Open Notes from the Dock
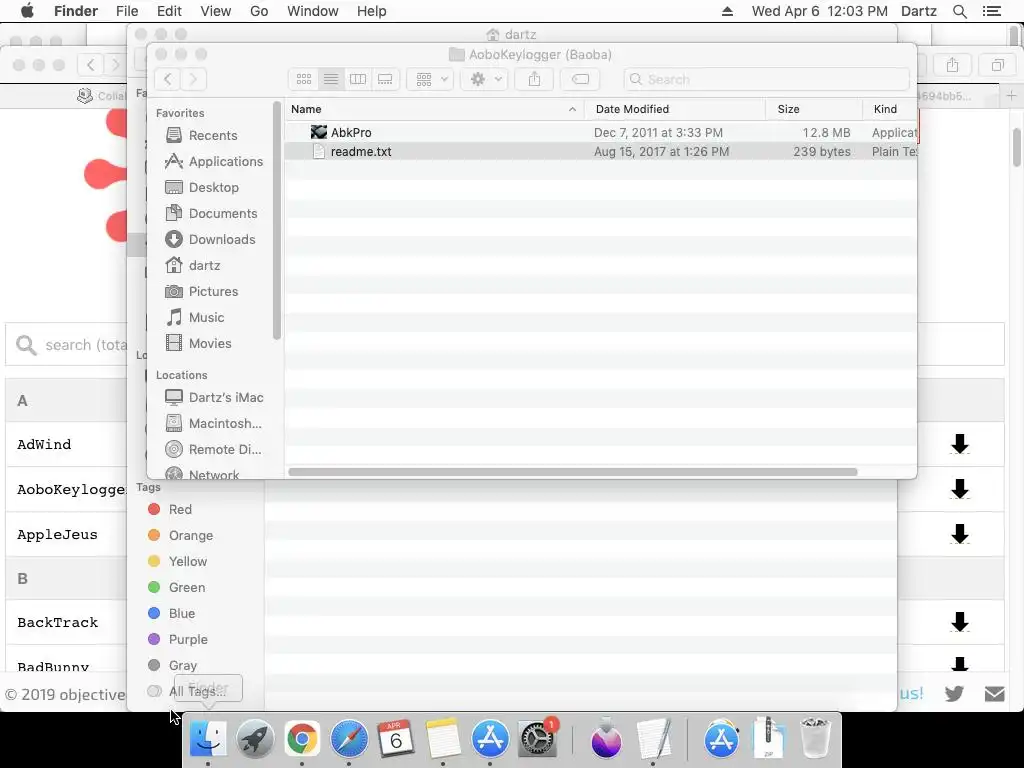 click(443, 739)
